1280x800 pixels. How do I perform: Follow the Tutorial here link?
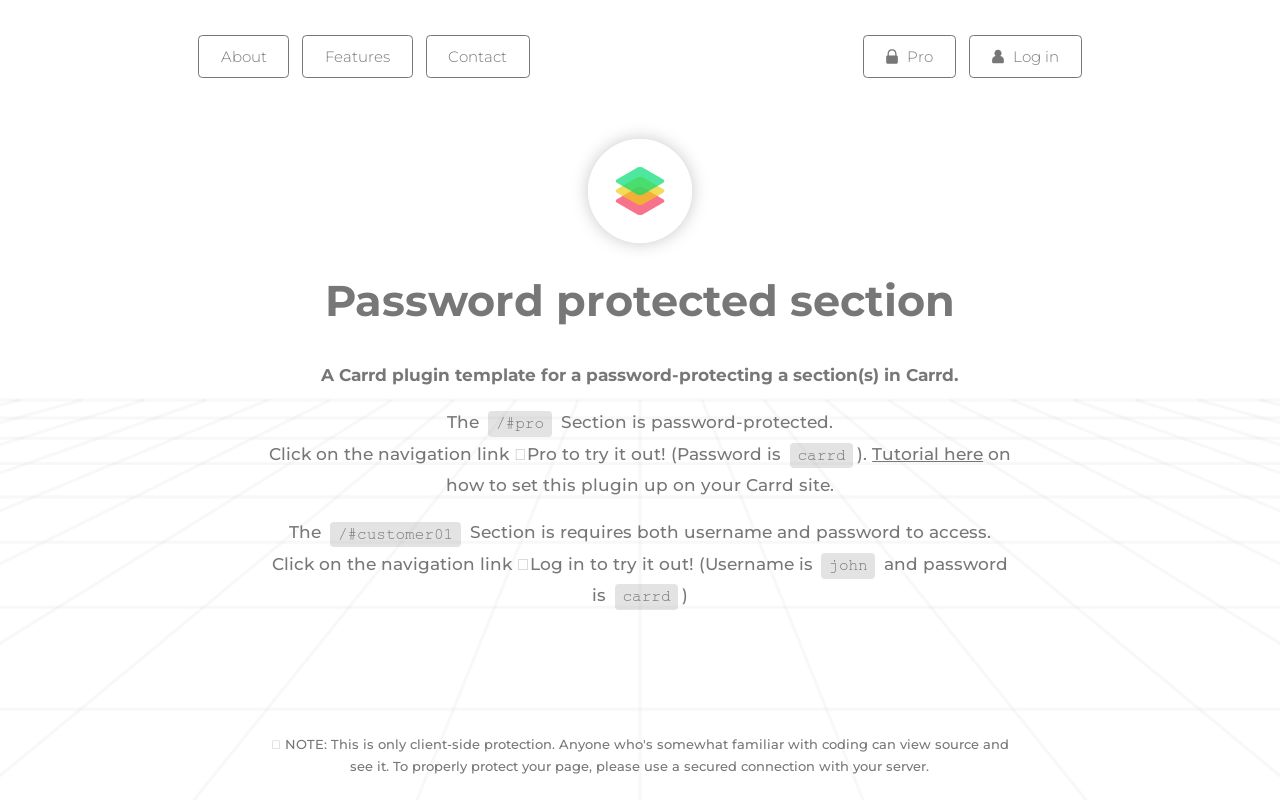(927, 454)
